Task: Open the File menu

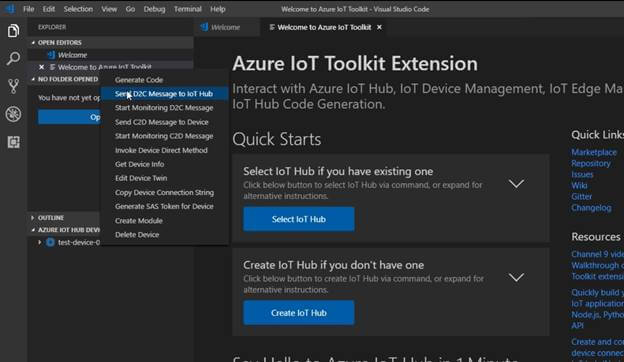Action: [x=29, y=9]
